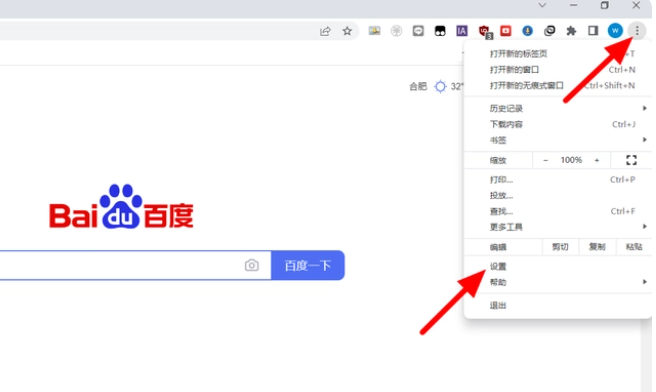The width and height of the screenshot is (656, 392).
Task: Click the fullscreen icon in the zoom row
Action: [x=631, y=160]
